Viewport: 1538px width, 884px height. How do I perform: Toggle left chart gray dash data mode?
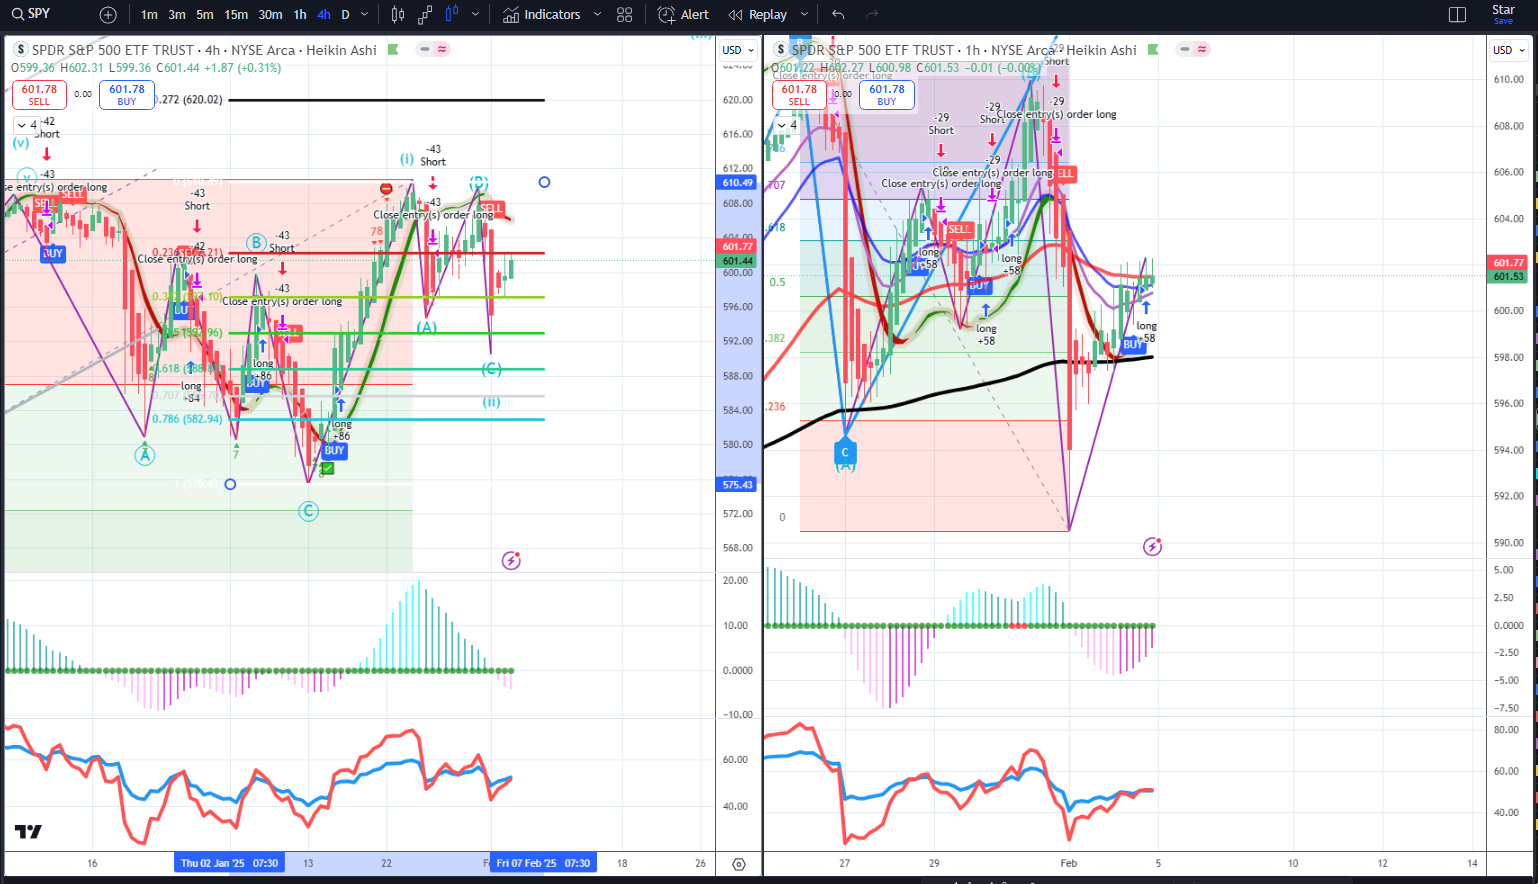click(x=425, y=49)
